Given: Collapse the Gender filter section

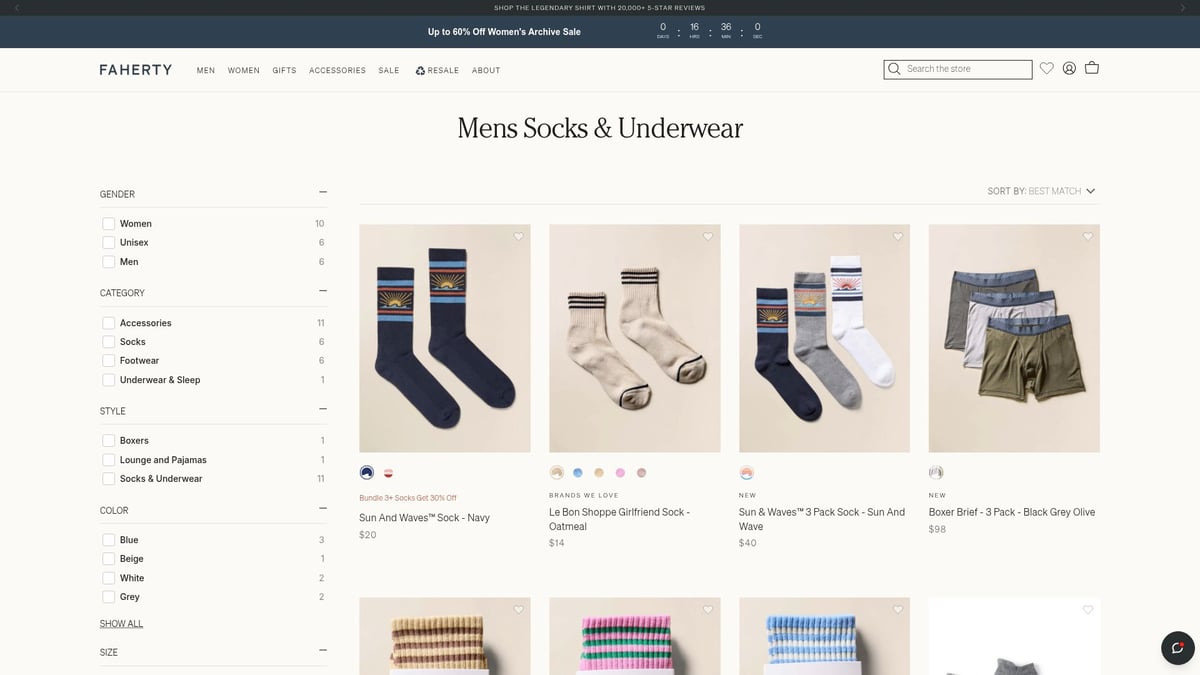Looking at the screenshot, I should 322,191.
